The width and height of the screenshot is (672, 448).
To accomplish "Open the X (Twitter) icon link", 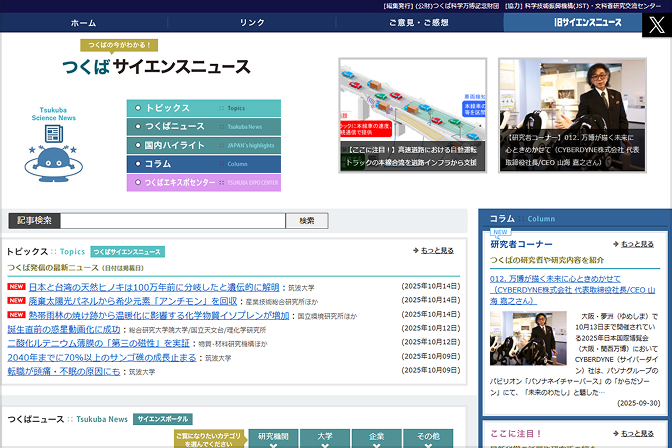I will click(655, 25).
